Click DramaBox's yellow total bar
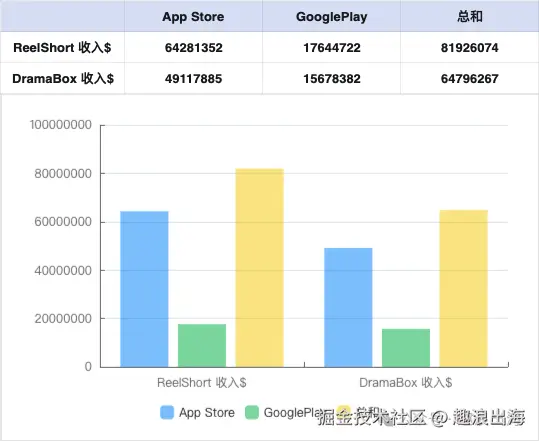The width and height of the screenshot is (539, 441). pyautogui.click(x=464, y=288)
